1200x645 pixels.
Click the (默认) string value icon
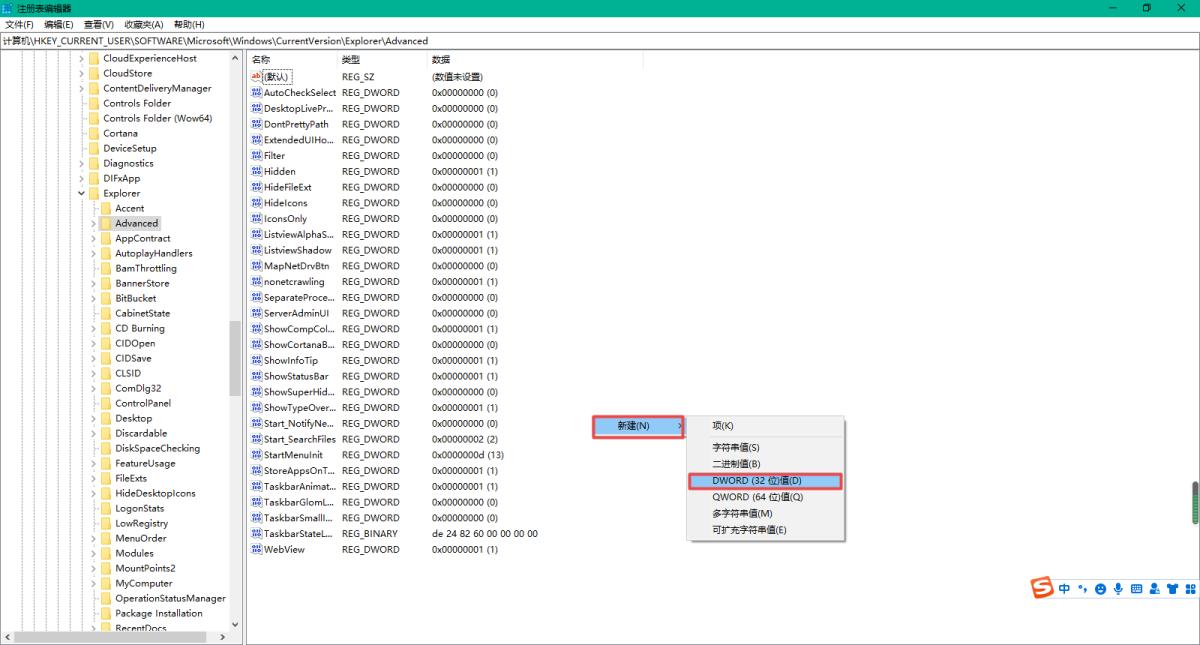tap(256, 76)
